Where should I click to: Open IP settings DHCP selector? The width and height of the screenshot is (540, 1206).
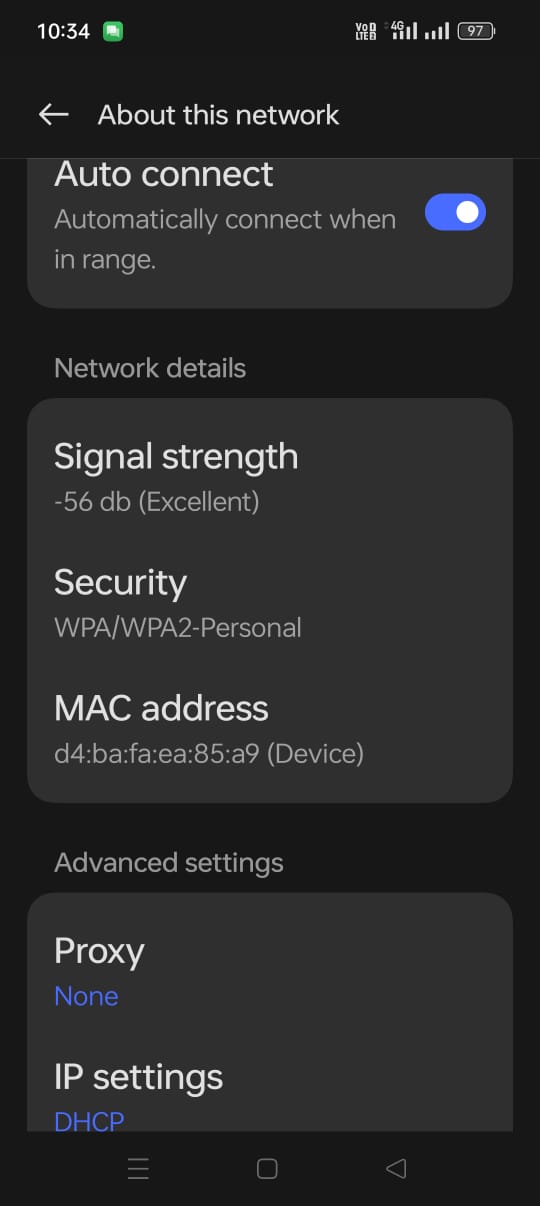click(x=270, y=1092)
